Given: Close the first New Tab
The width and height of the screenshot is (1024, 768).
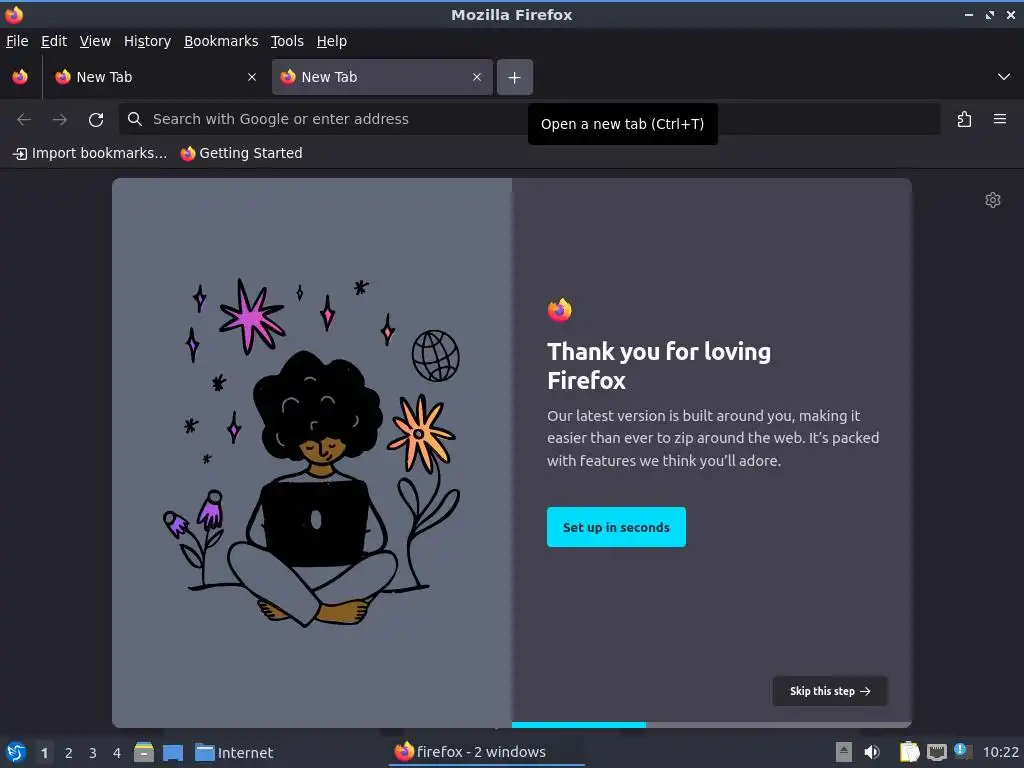Looking at the screenshot, I should pyautogui.click(x=251, y=77).
